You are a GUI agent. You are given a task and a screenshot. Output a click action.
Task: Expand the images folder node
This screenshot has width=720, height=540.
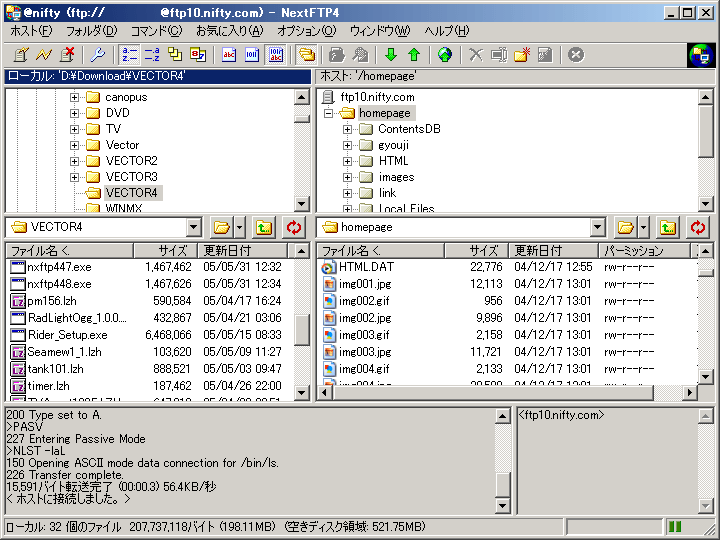[x=347, y=177]
